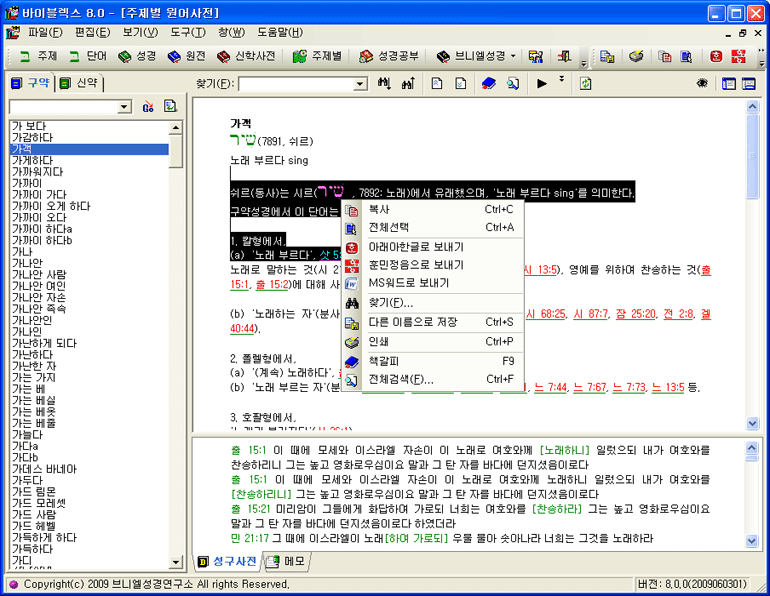Click the 브니엘성경 toolbar button
Screen dimensions: 770x596
click(x=470, y=56)
